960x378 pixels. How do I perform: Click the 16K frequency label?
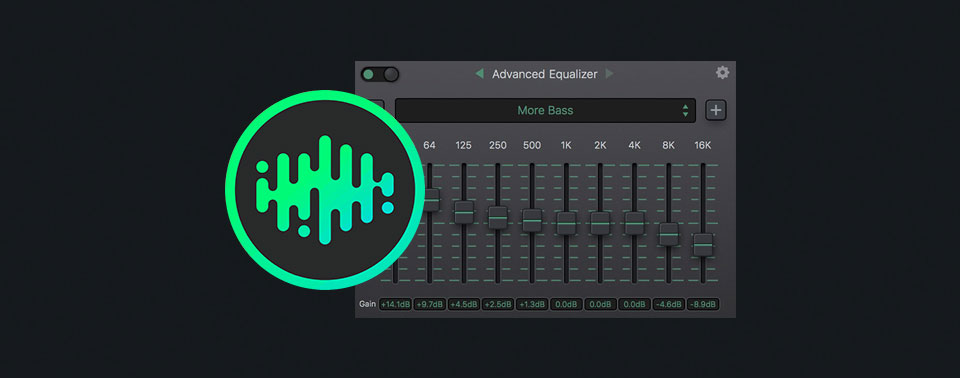703,146
